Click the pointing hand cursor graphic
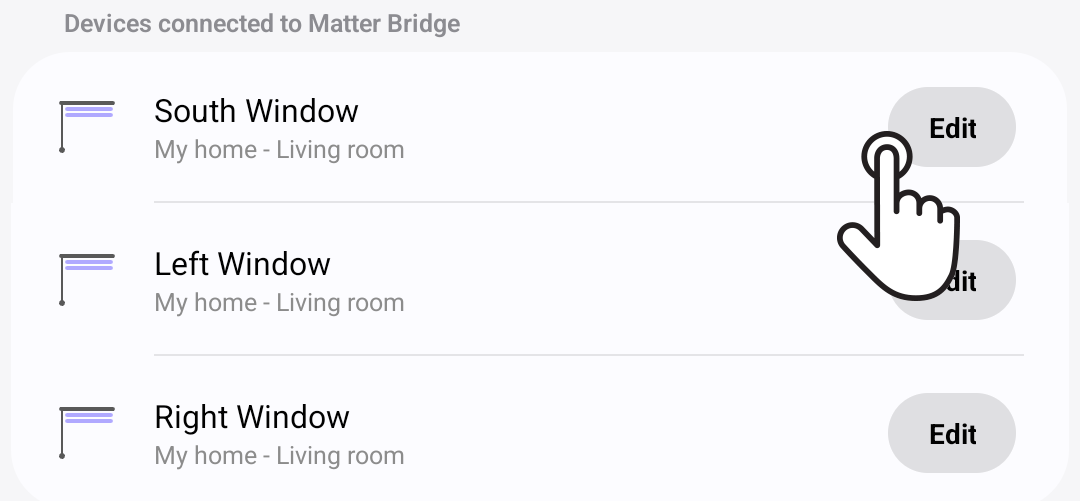 [x=898, y=216]
